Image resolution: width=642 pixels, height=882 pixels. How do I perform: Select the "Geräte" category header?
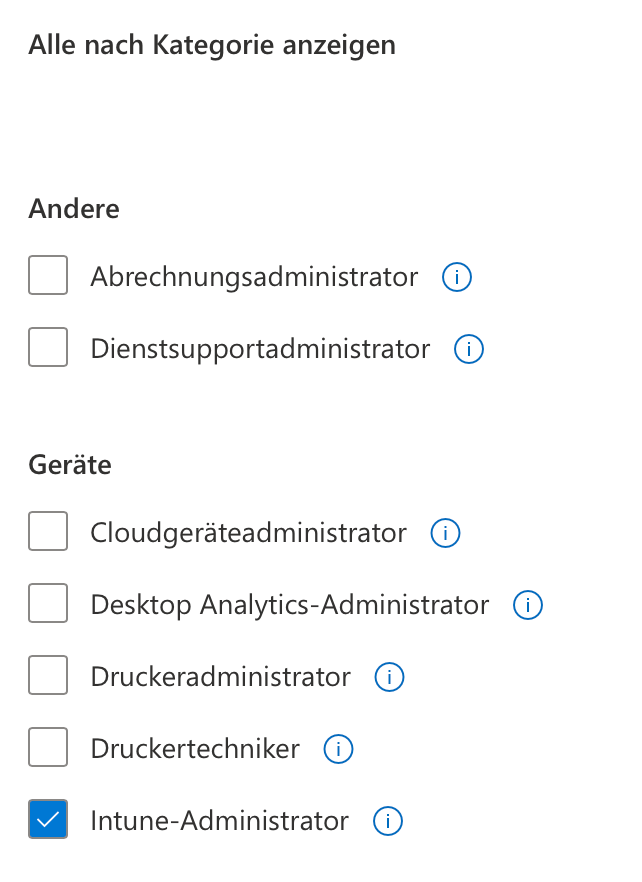(69, 465)
